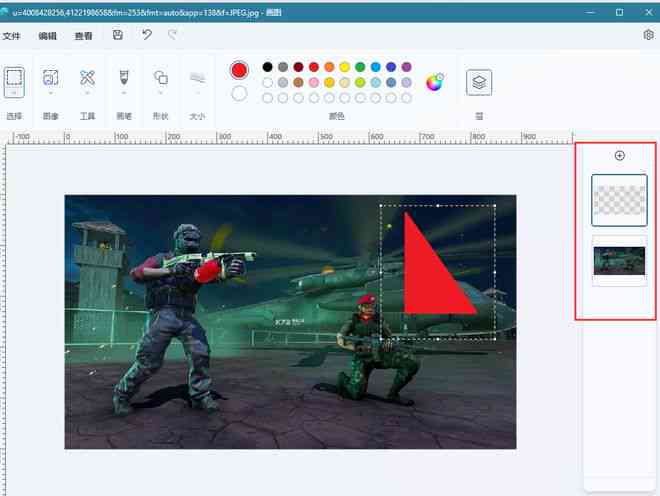The width and height of the screenshot is (660, 496).
Task: Click the shapes icon
Action: click(161, 77)
